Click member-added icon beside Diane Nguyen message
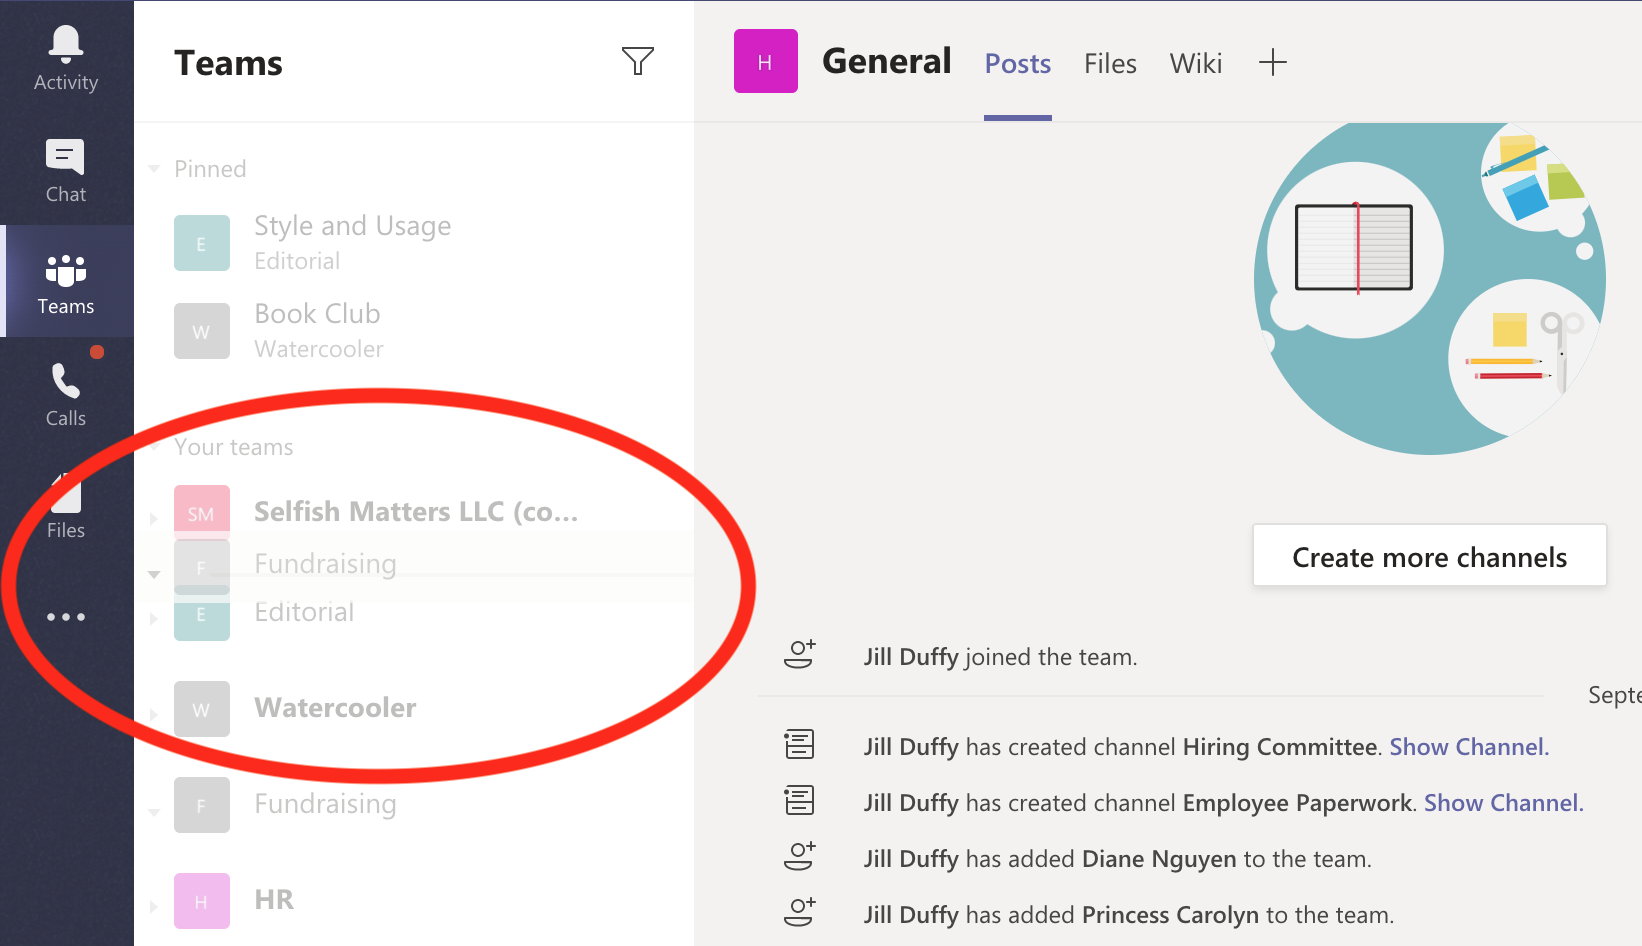Screen dimensions: 1642x946 pos(799,856)
